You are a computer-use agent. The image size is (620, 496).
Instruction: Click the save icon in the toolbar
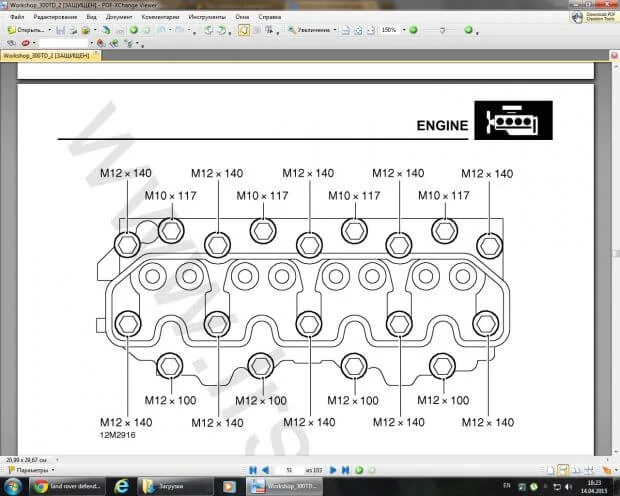pyautogui.click(x=58, y=30)
